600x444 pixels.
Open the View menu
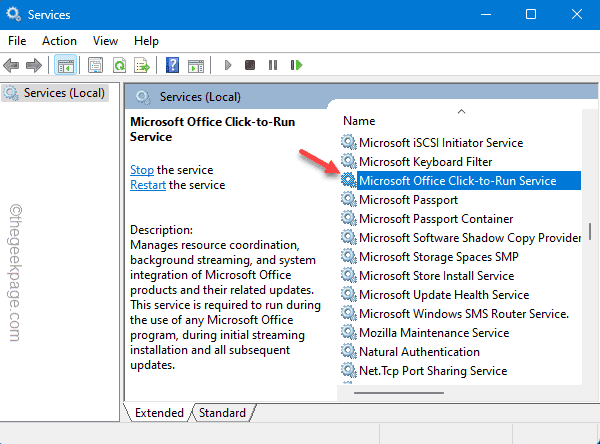pos(105,41)
